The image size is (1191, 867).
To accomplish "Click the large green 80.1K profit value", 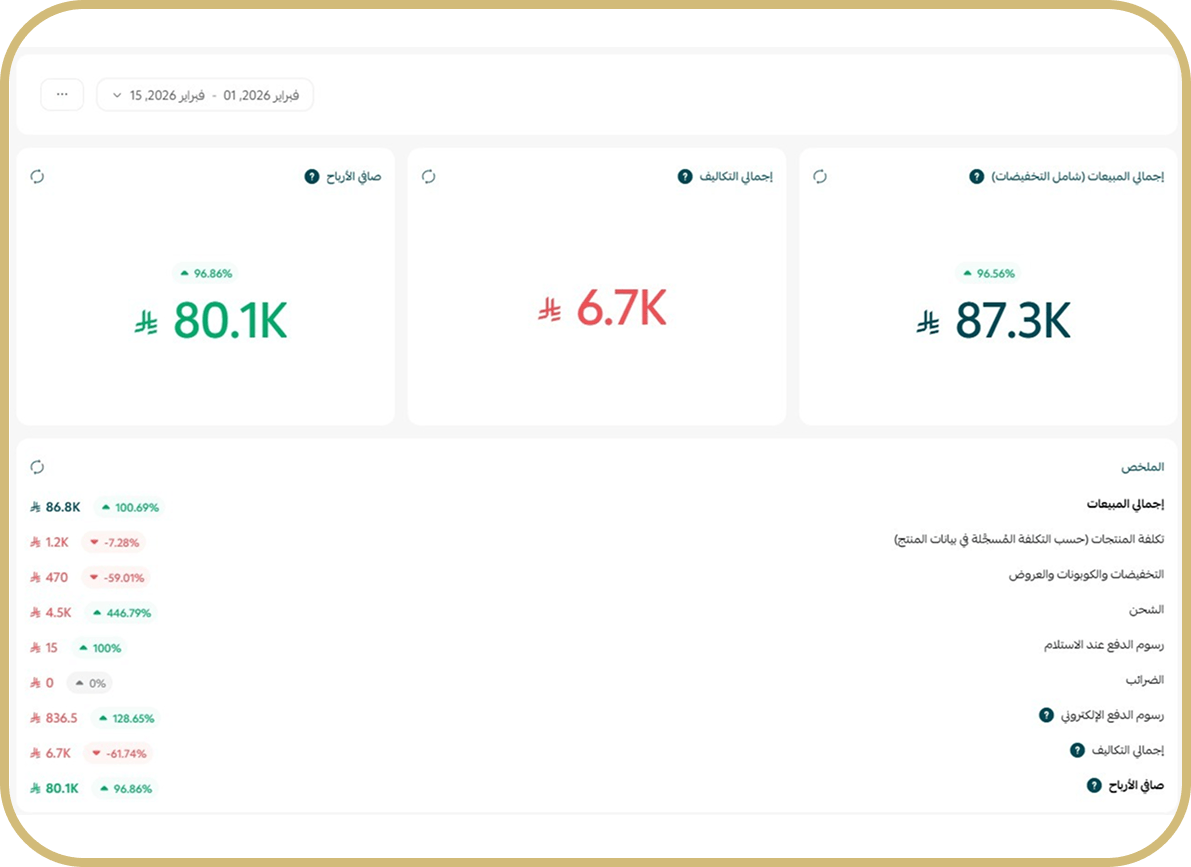I will (230, 320).
